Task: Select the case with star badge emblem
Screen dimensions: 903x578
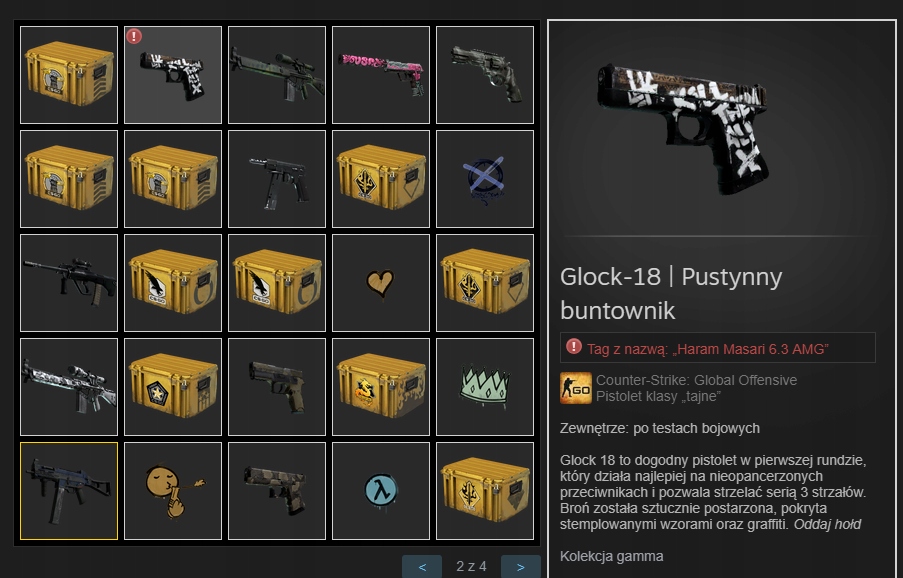Action: 173,387
